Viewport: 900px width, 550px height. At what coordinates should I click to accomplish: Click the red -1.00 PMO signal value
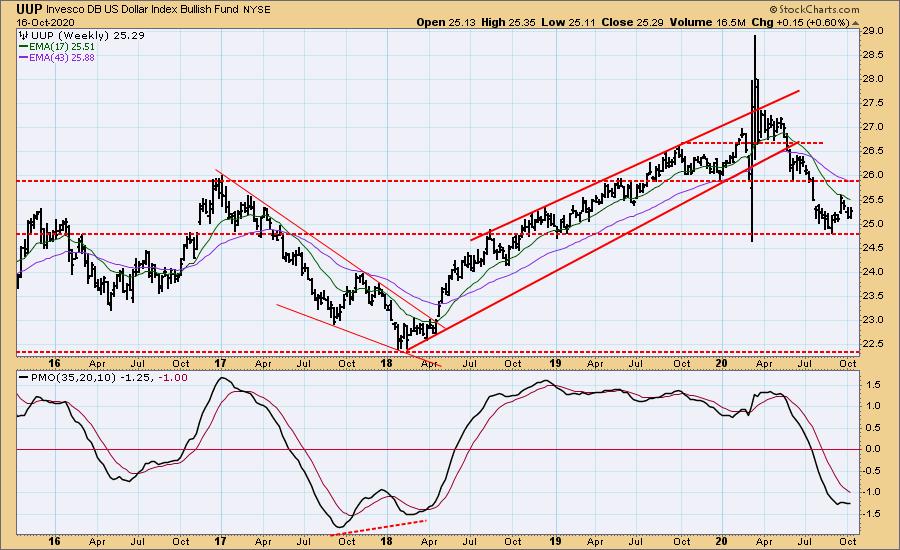[x=172, y=378]
